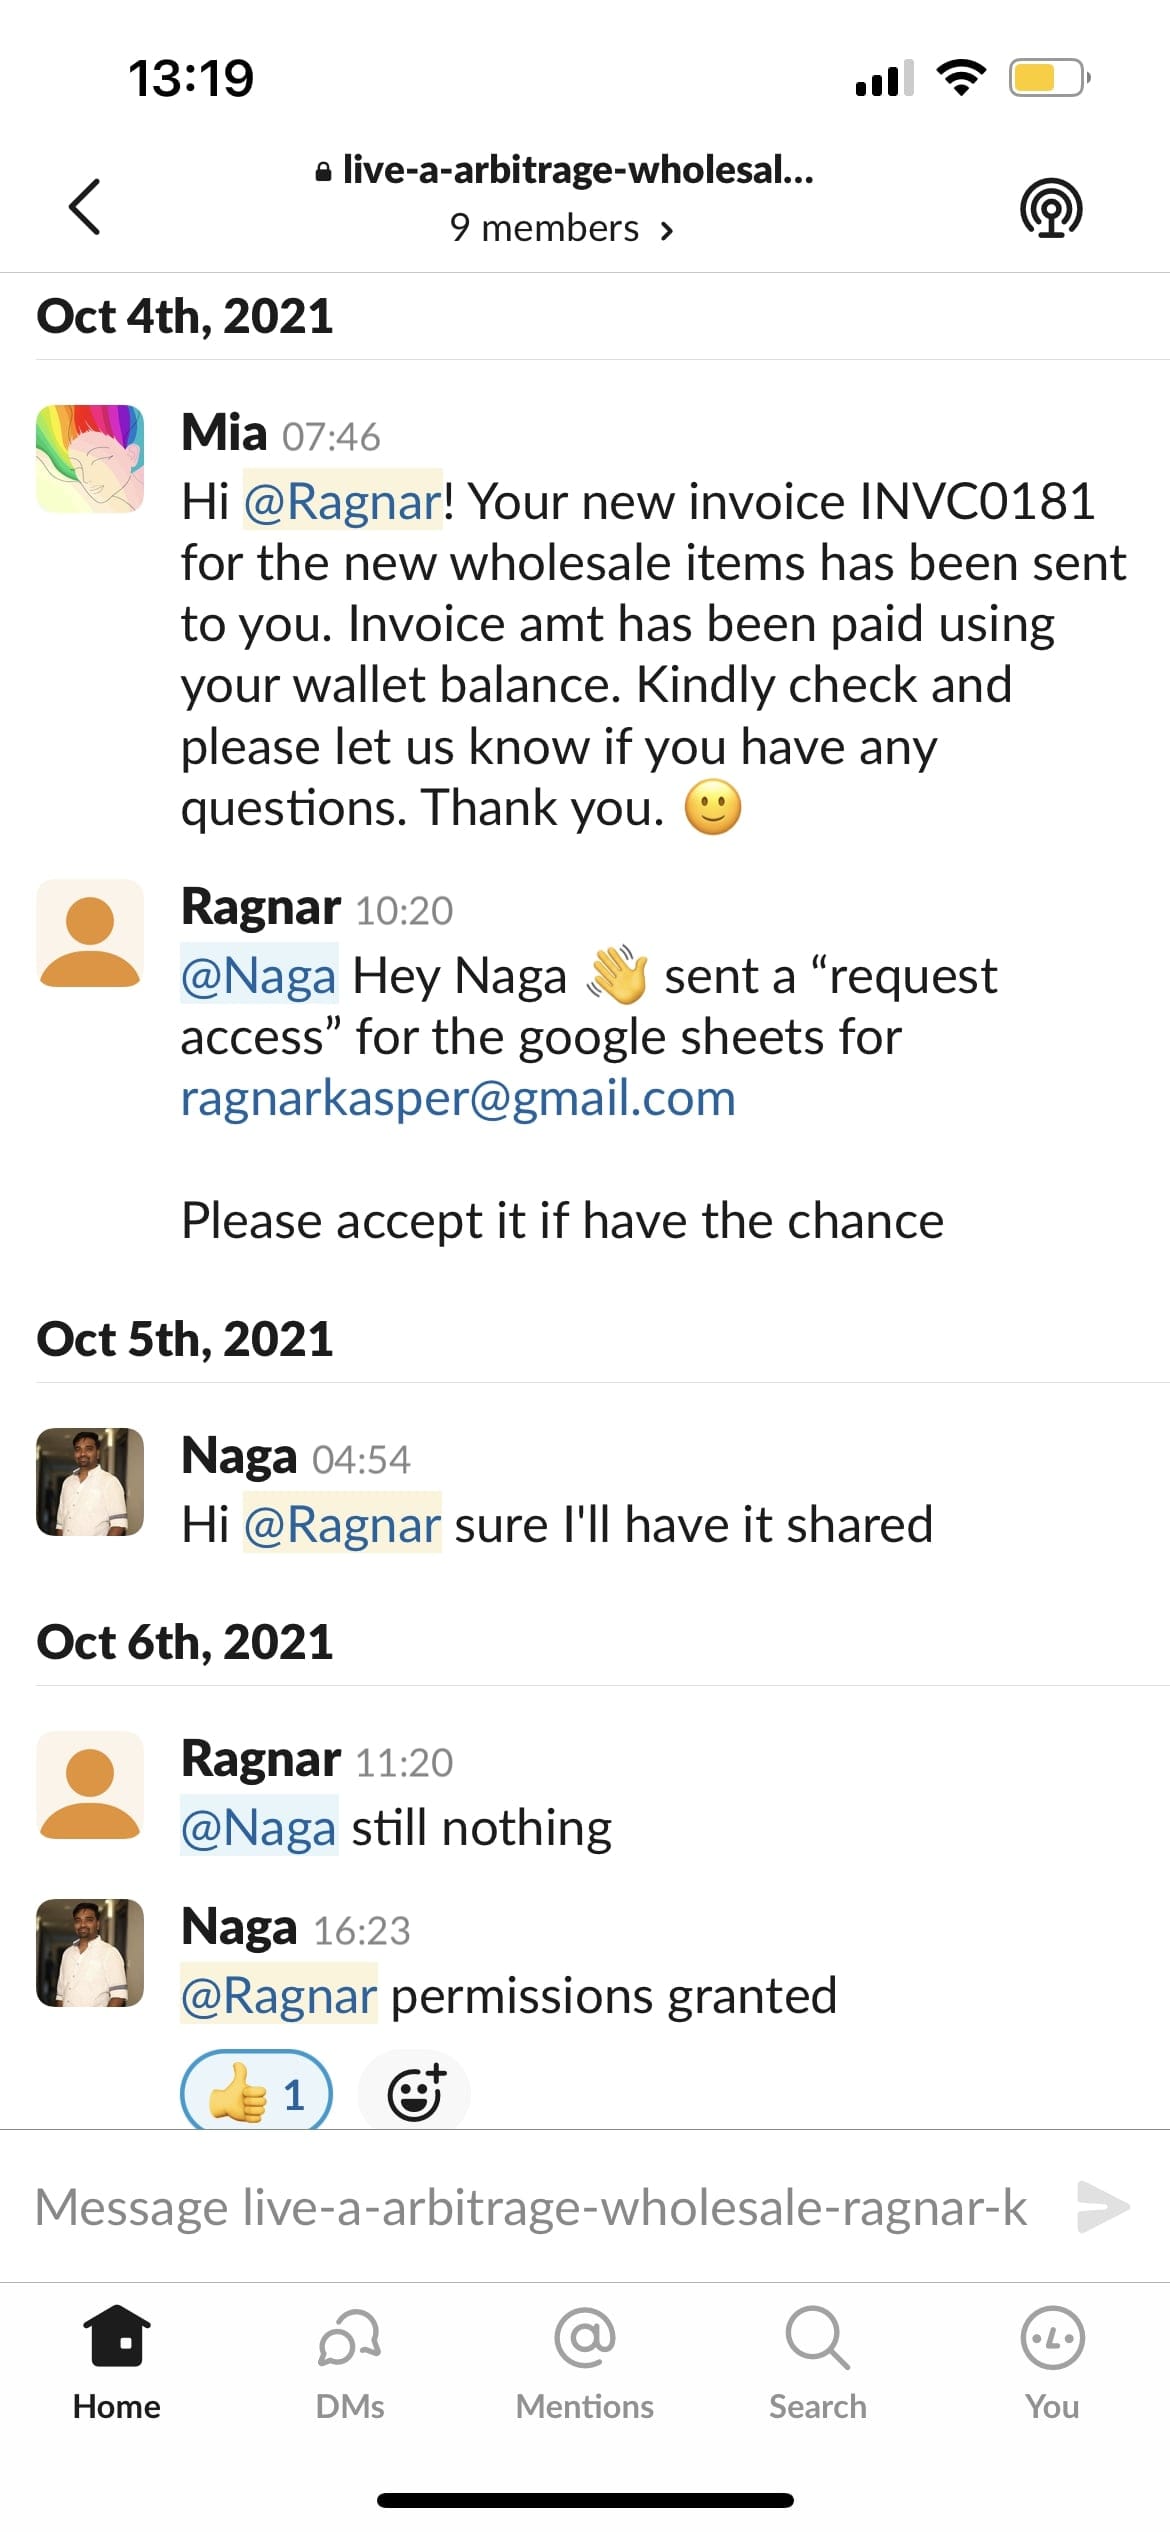Switch to the DMs tab
Image resolution: width=1170 pixels, height=2532 pixels.
click(x=350, y=2364)
